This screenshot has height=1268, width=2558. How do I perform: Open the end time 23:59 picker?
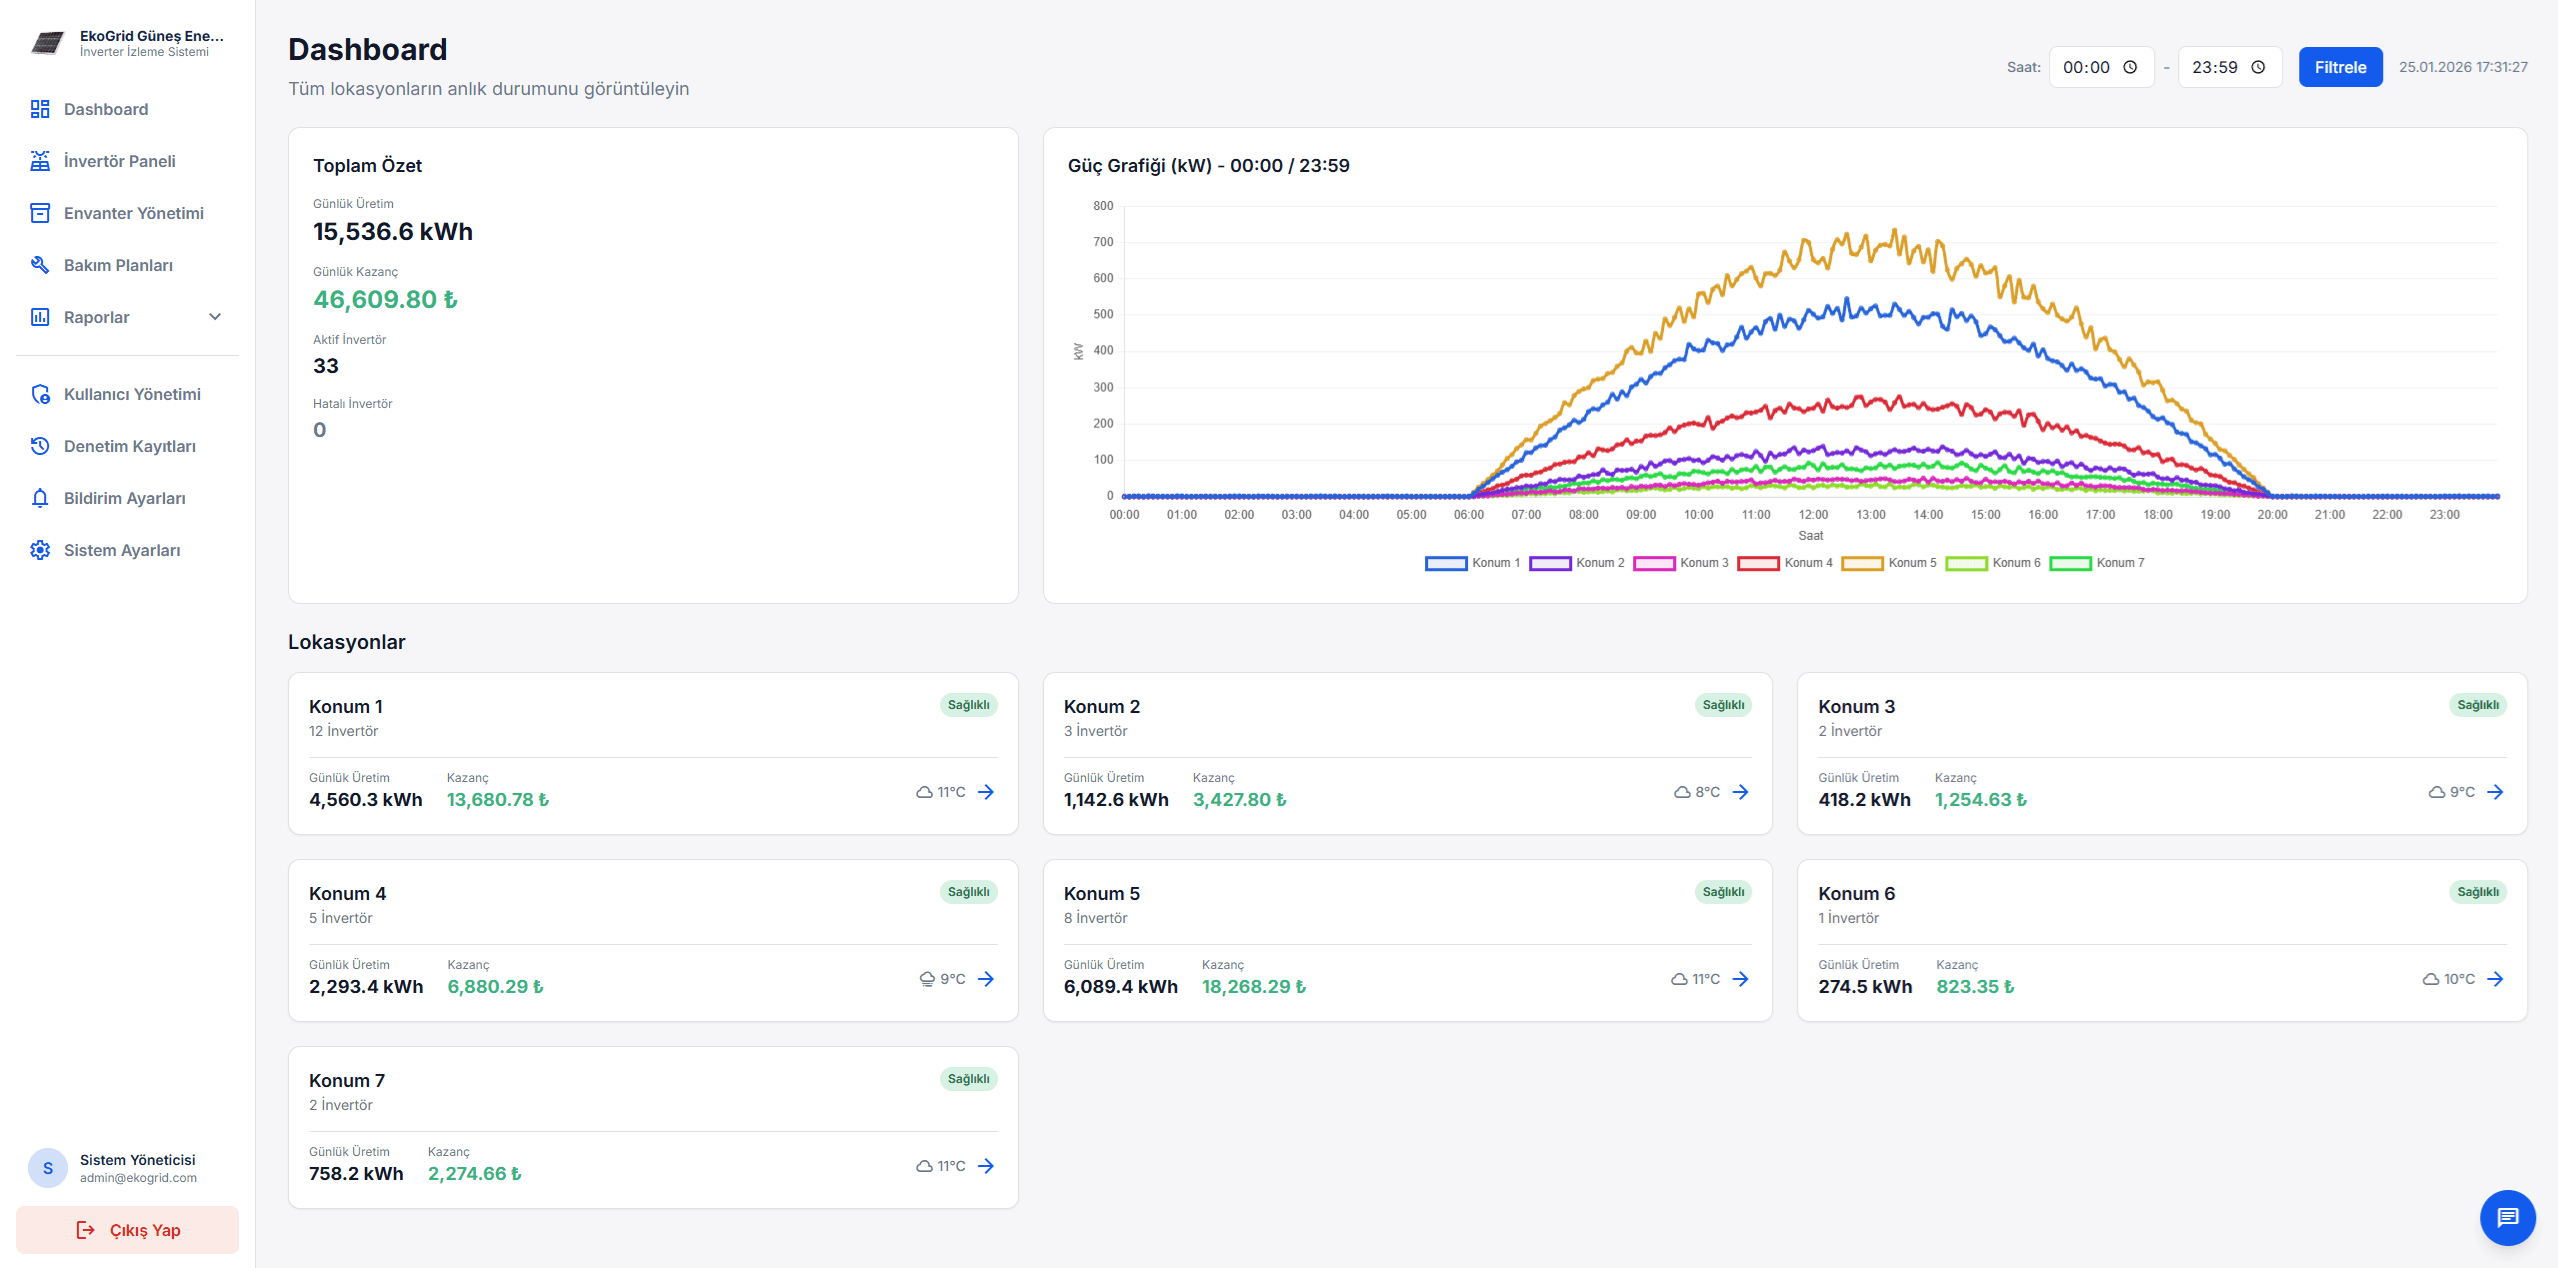click(x=2229, y=67)
